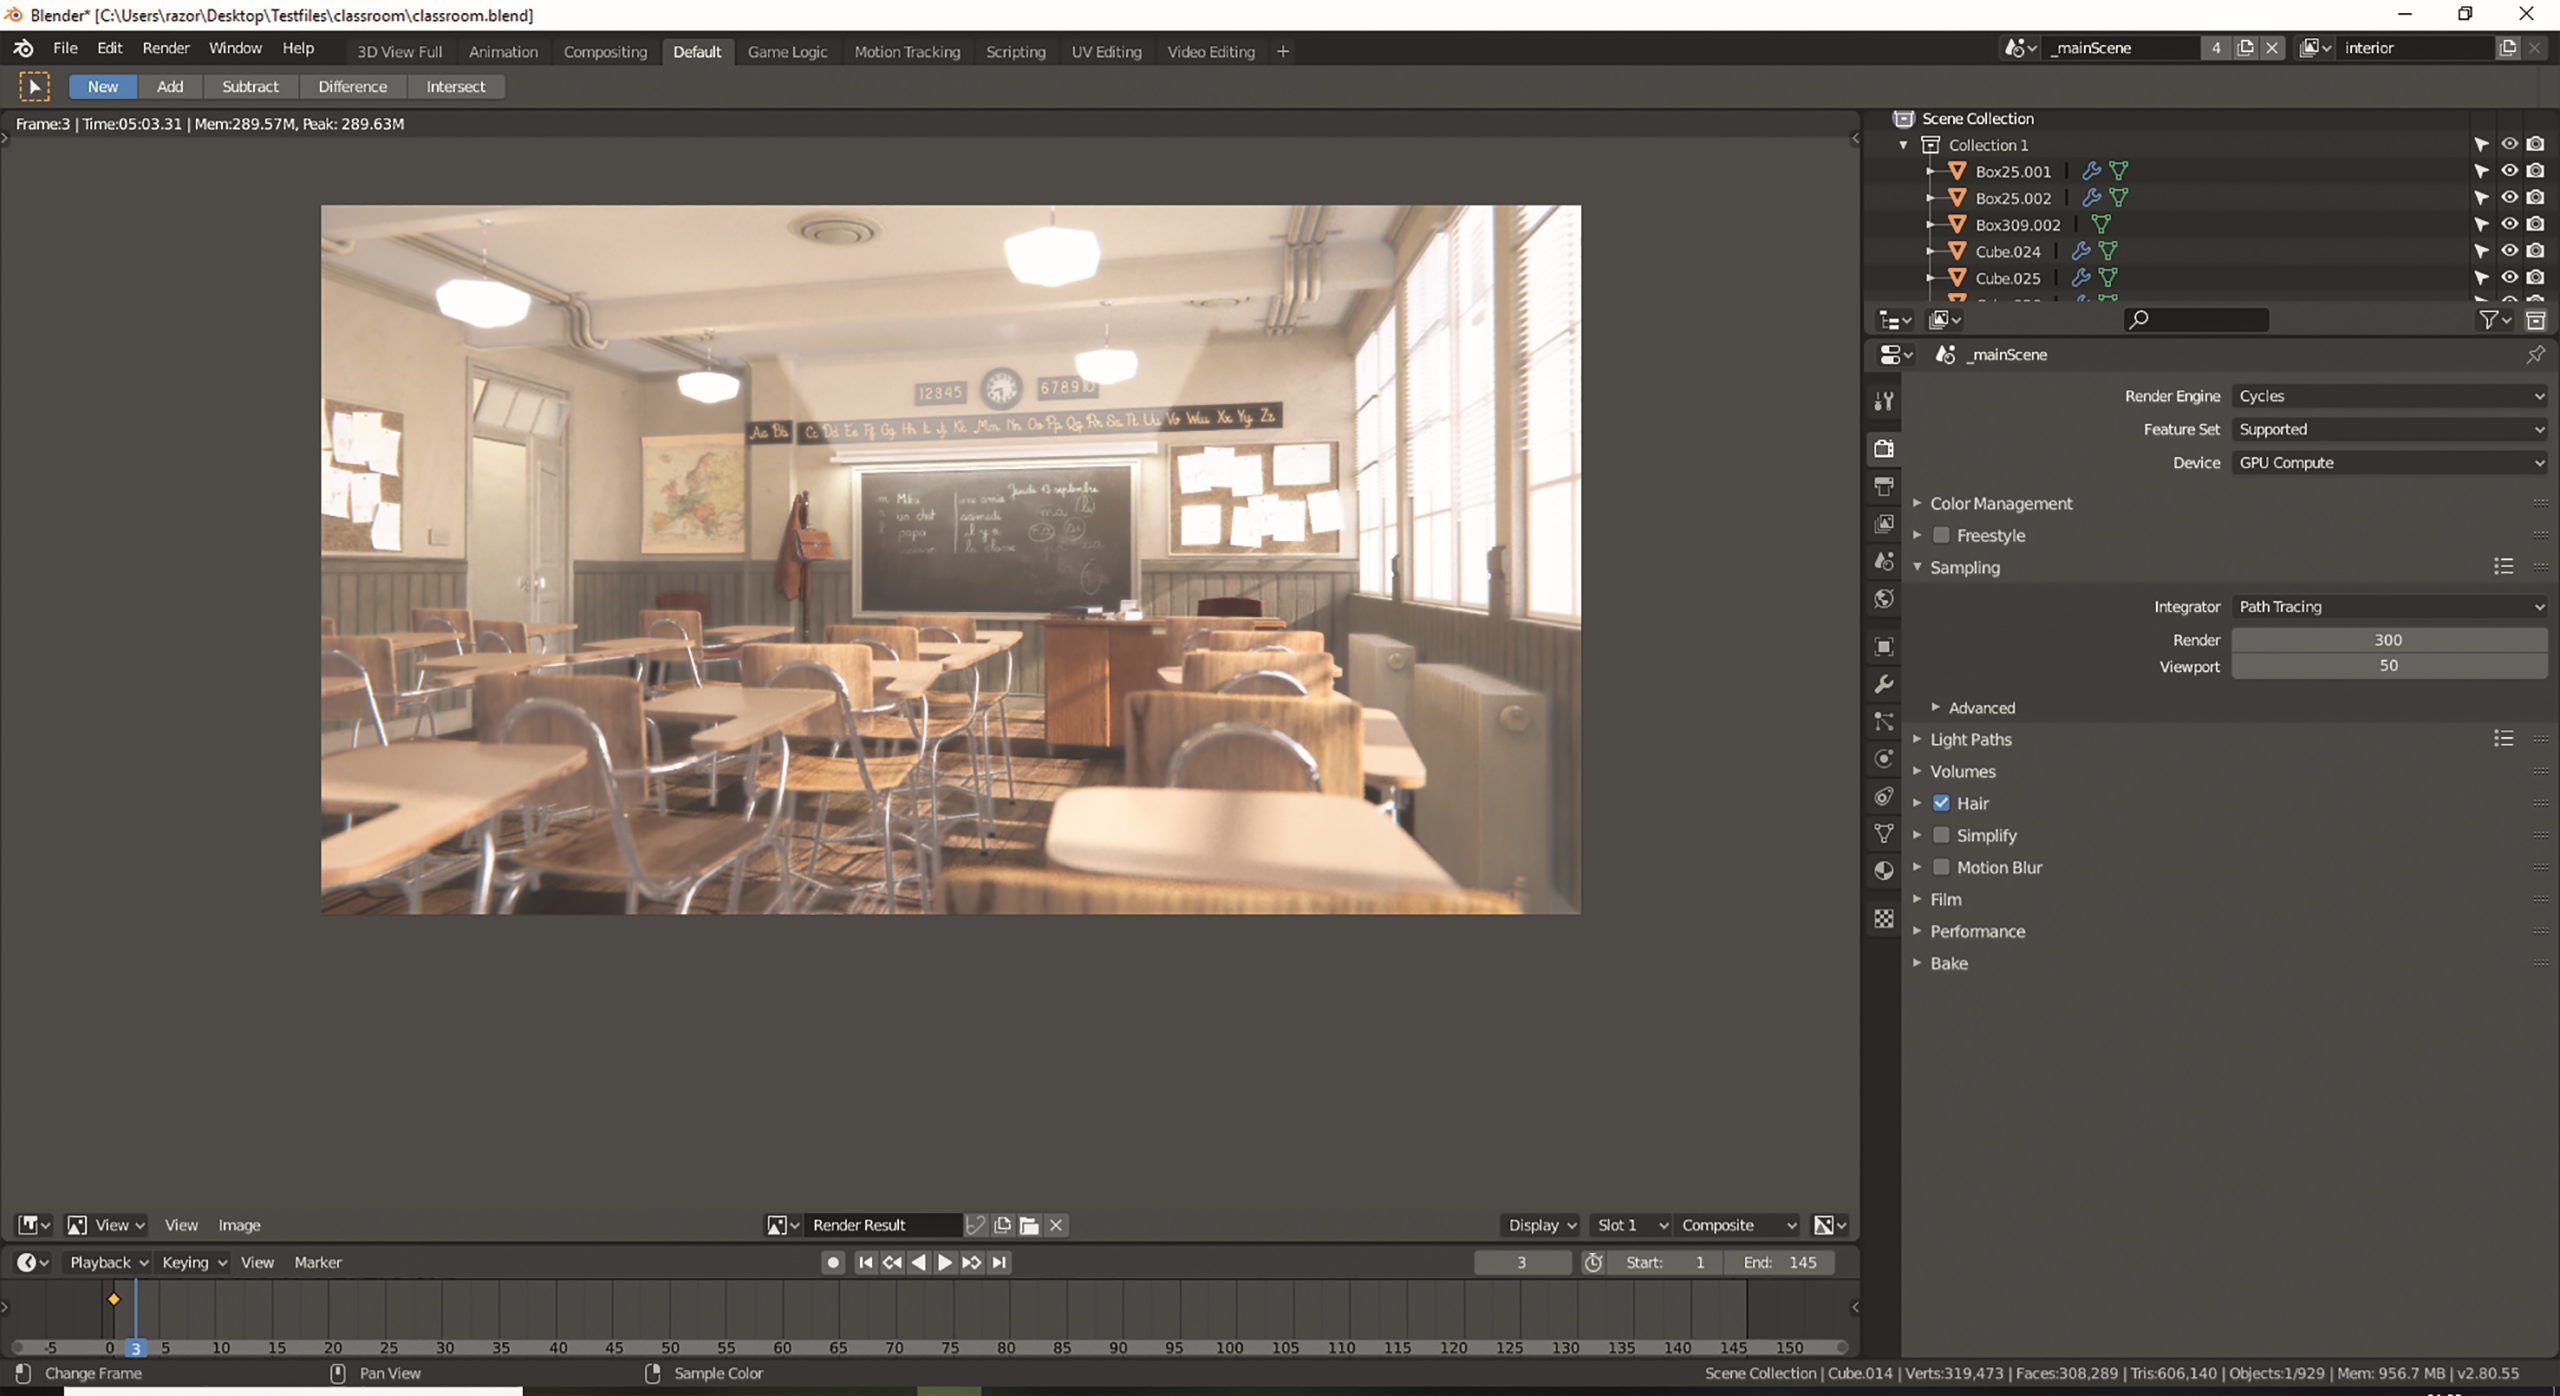
Task: Click the keyframe diamond on the timeline
Action: (x=114, y=1299)
